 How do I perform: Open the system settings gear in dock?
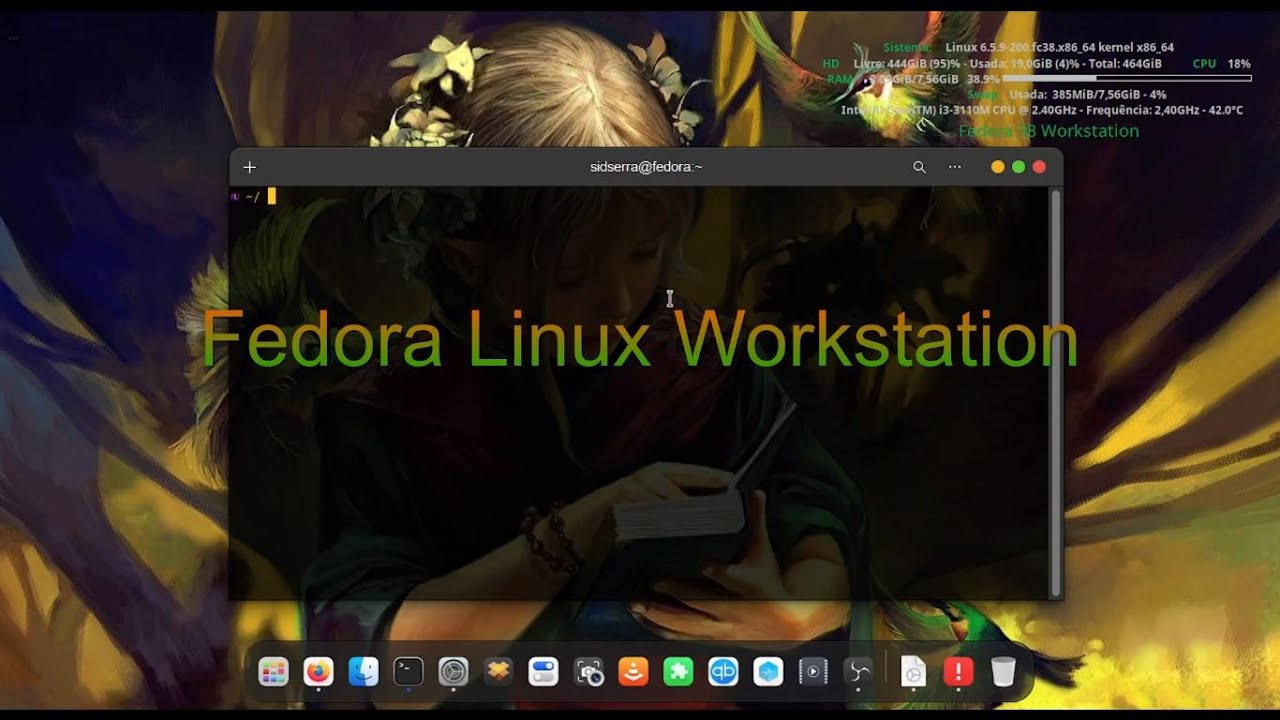pos(453,672)
